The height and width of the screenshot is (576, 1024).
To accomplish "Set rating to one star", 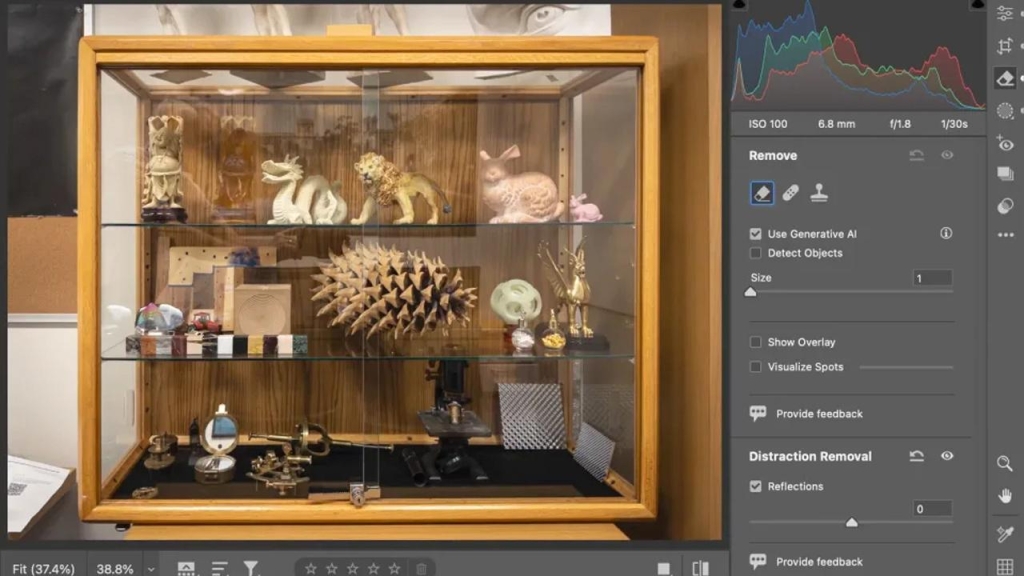I will click(x=311, y=569).
